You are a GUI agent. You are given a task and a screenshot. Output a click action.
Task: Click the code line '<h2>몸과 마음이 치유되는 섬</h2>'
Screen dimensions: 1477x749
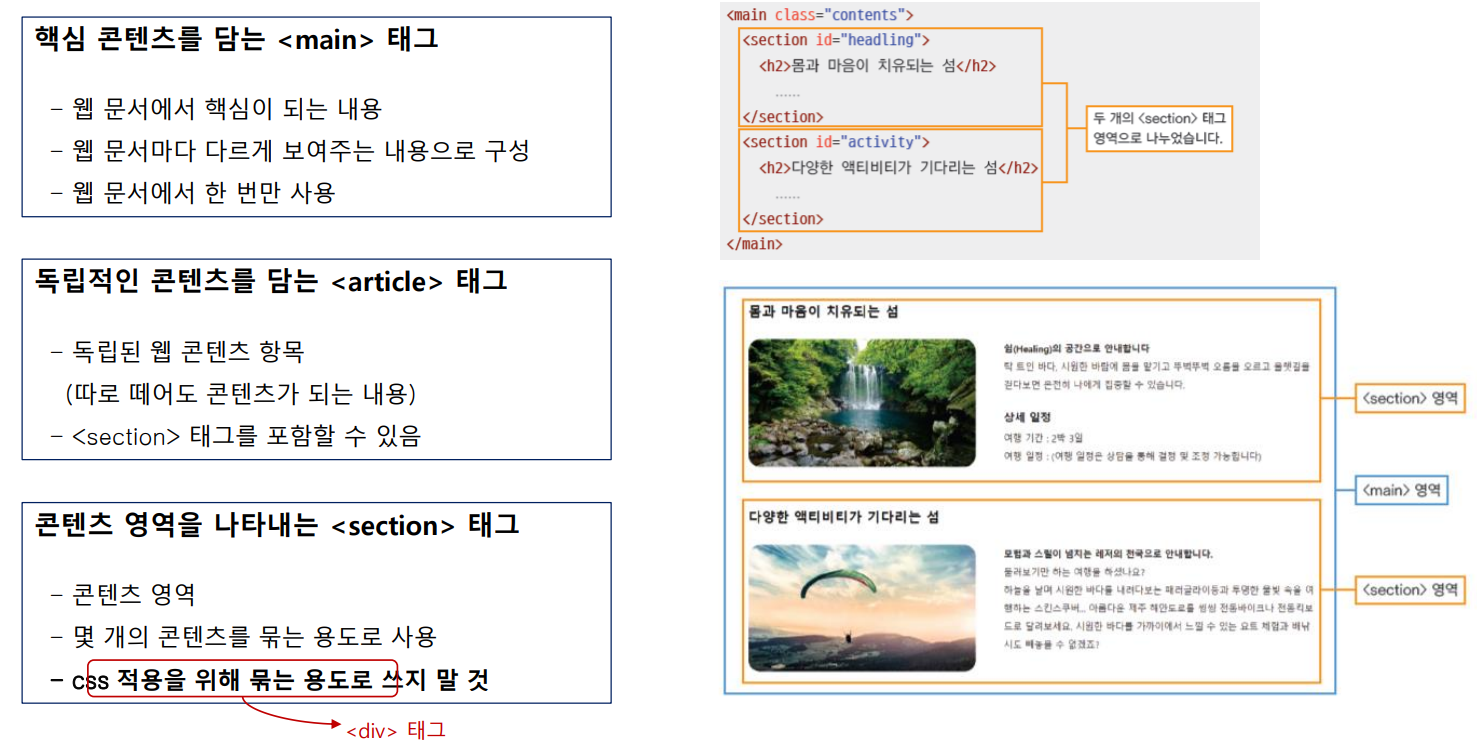[x=878, y=66]
